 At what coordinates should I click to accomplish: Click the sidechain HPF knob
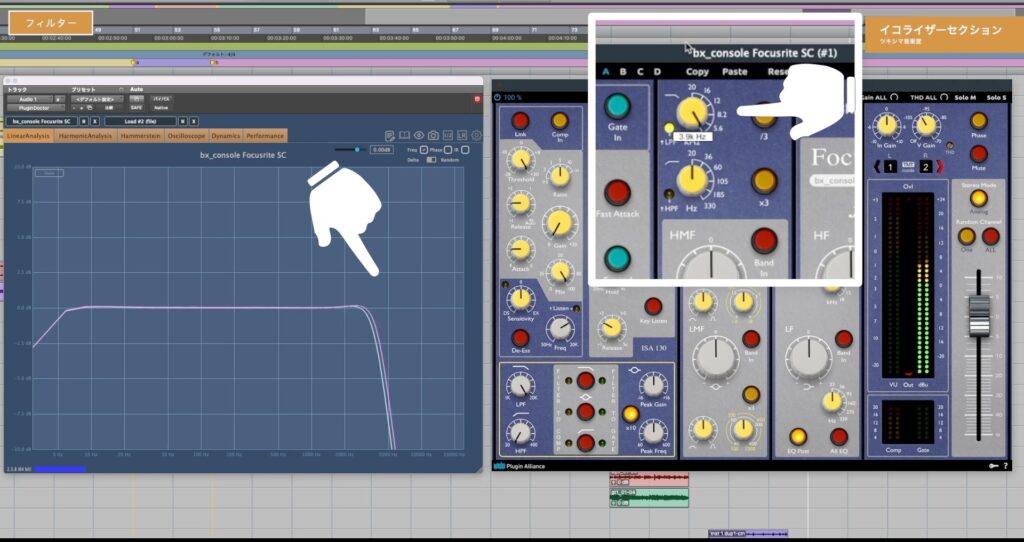(520, 432)
